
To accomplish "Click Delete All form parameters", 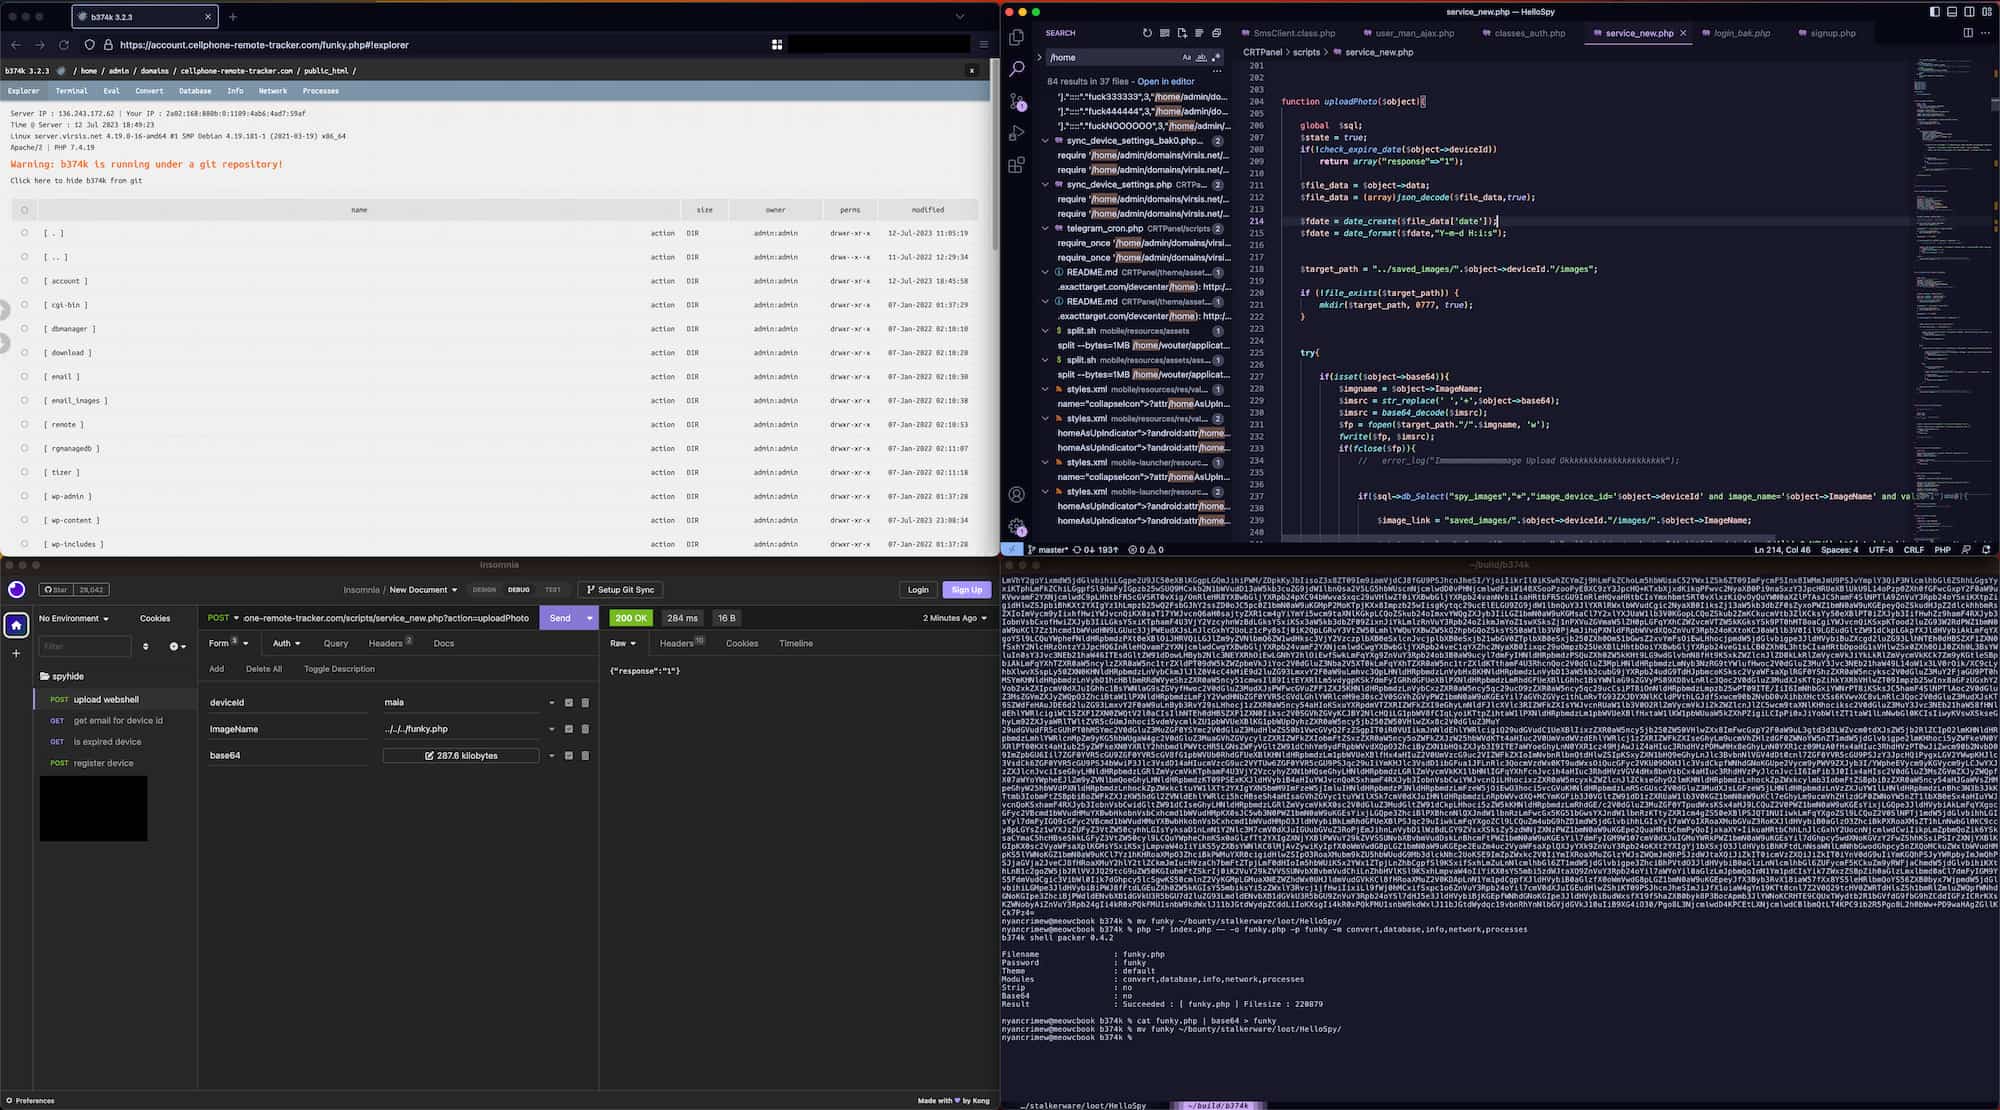I will click(x=264, y=669).
